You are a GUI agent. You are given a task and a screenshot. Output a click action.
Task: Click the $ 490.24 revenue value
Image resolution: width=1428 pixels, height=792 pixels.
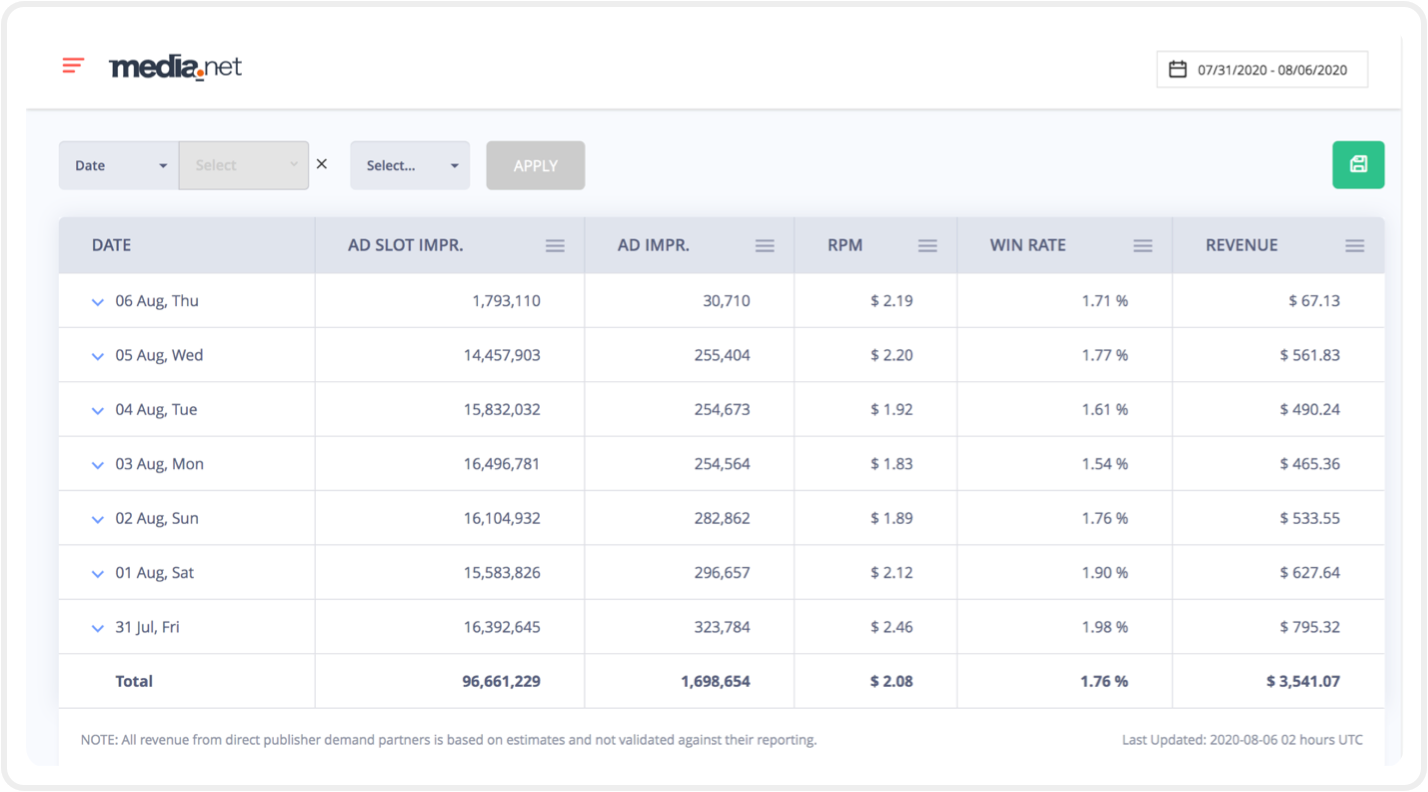(x=1310, y=410)
